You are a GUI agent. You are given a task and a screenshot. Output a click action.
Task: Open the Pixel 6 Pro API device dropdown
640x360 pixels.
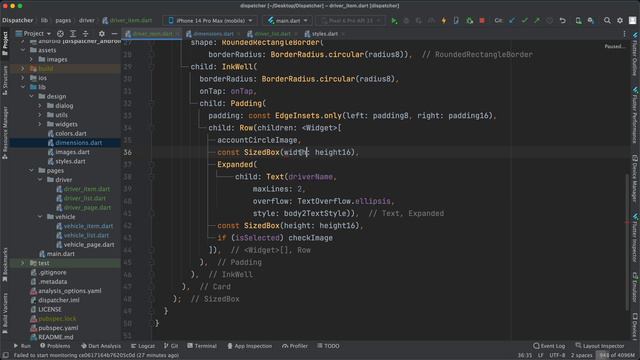(x=351, y=20)
